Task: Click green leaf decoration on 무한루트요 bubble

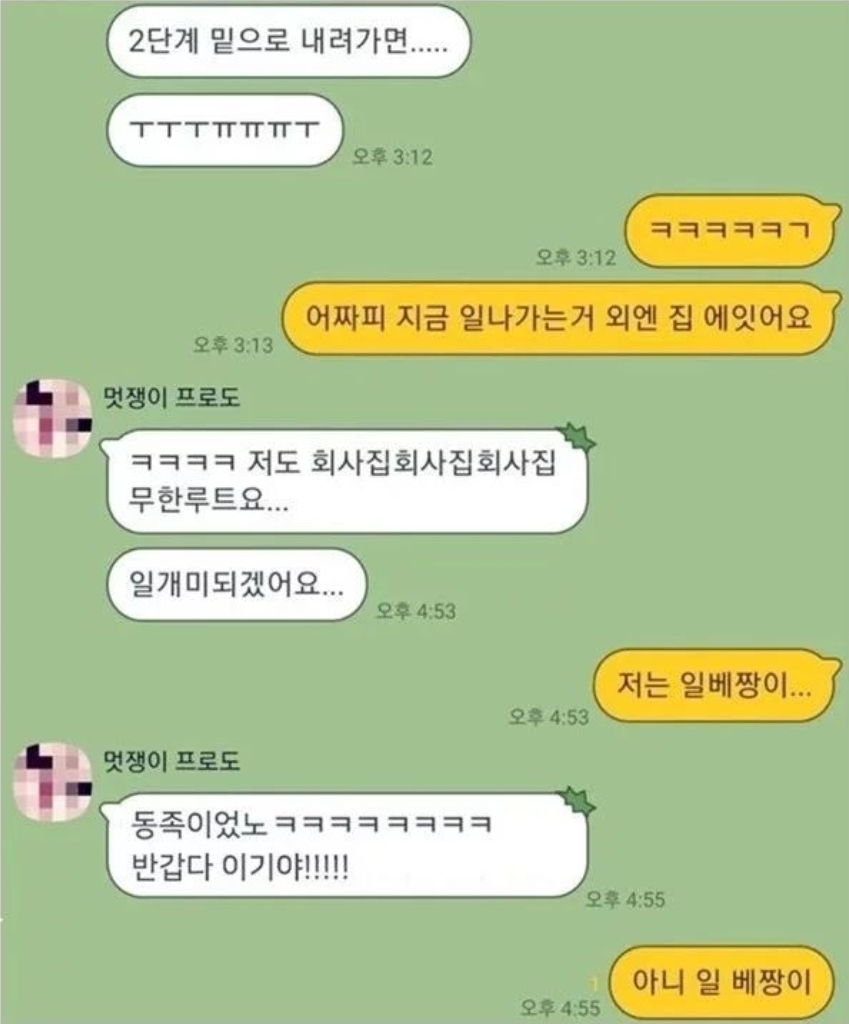Action: tap(575, 438)
